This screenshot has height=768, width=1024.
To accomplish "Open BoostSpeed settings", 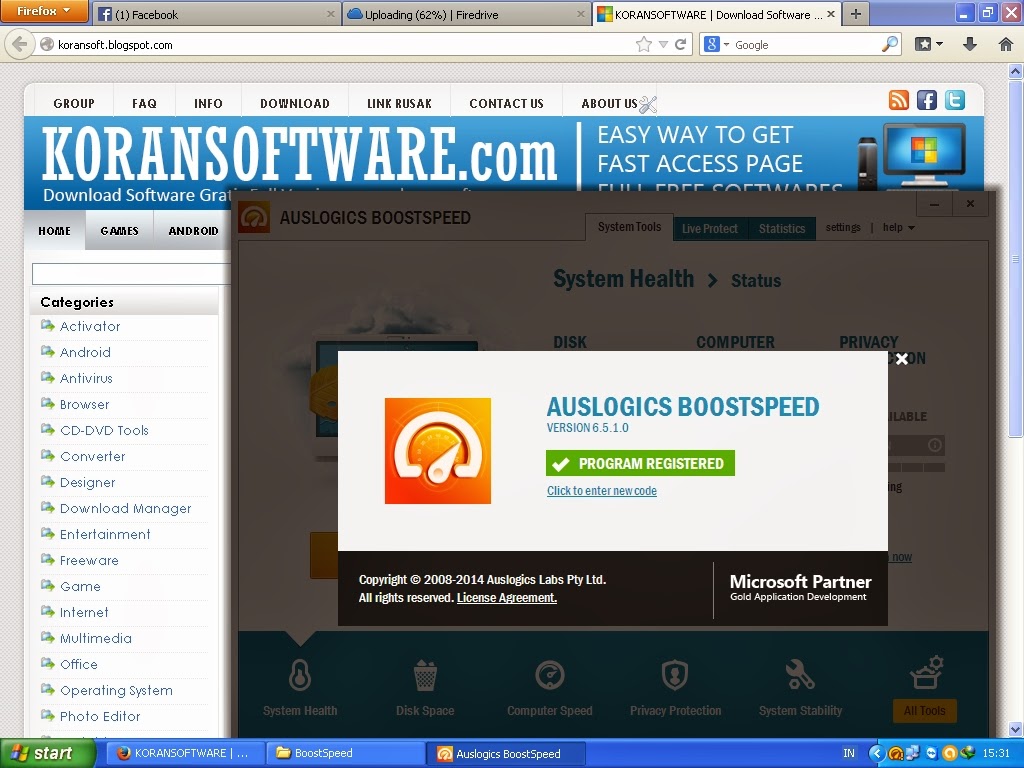I will (x=842, y=227).
